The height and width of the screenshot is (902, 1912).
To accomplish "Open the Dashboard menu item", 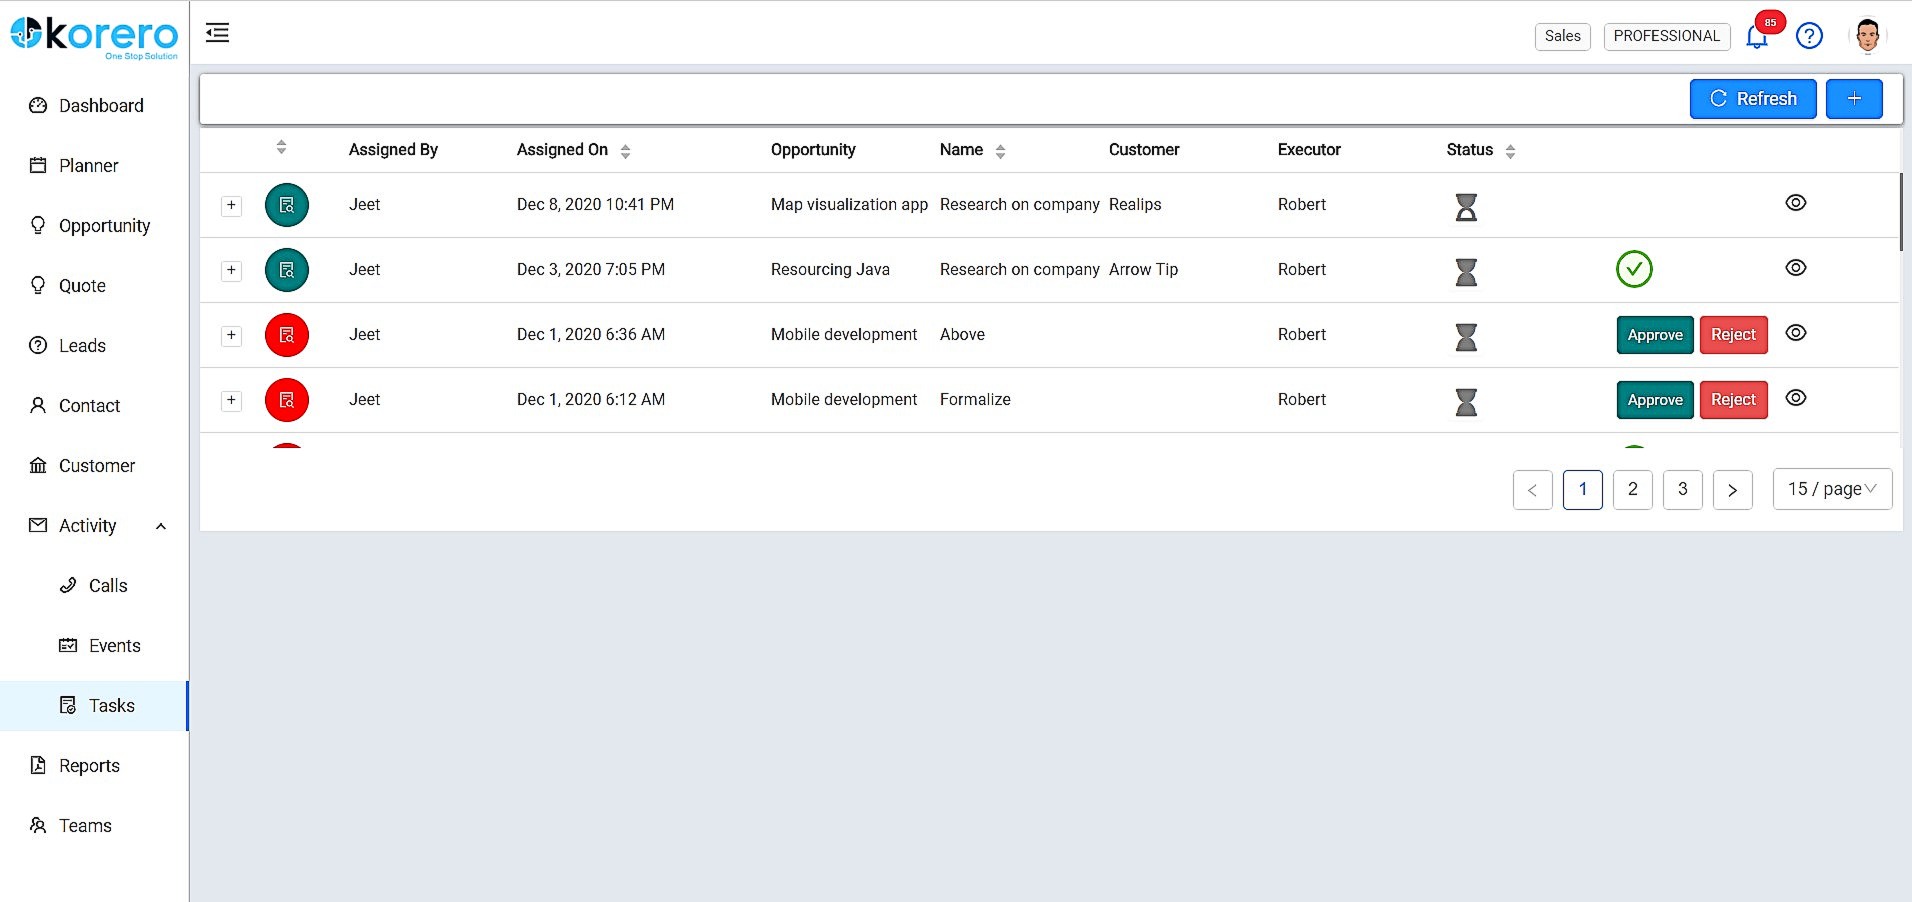I will (x=101, y=106).
